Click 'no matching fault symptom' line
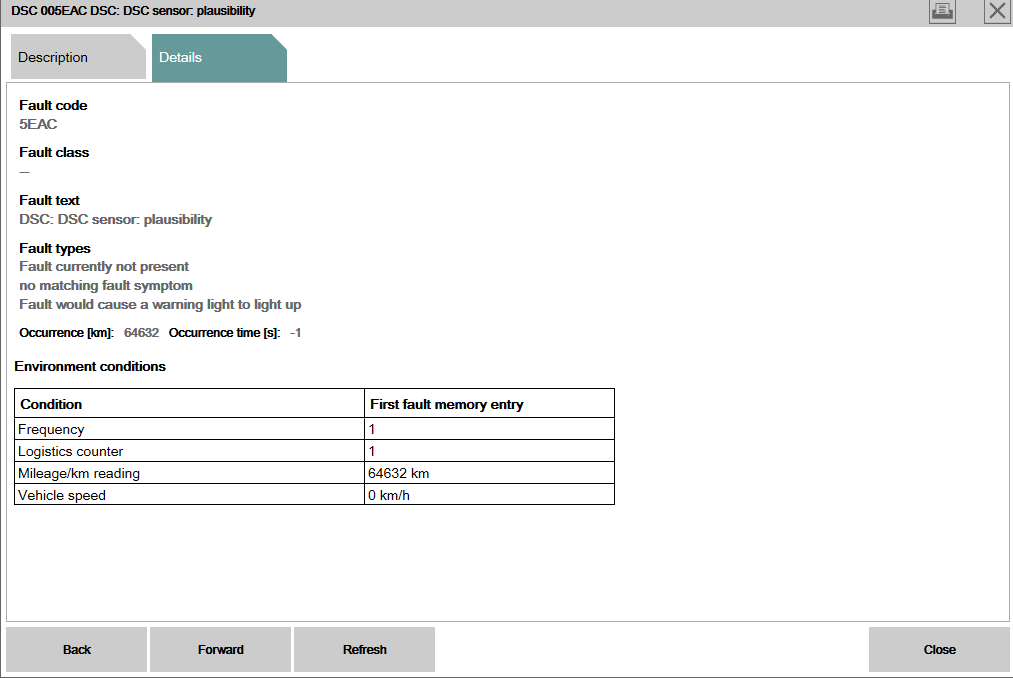The image size is (1013, 678). pyautogui.click(x=106, y=286)
